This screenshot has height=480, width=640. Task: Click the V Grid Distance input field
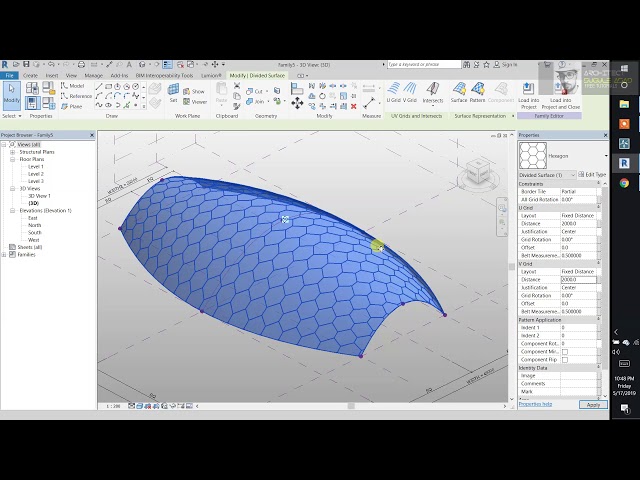[x=578, y=280]
